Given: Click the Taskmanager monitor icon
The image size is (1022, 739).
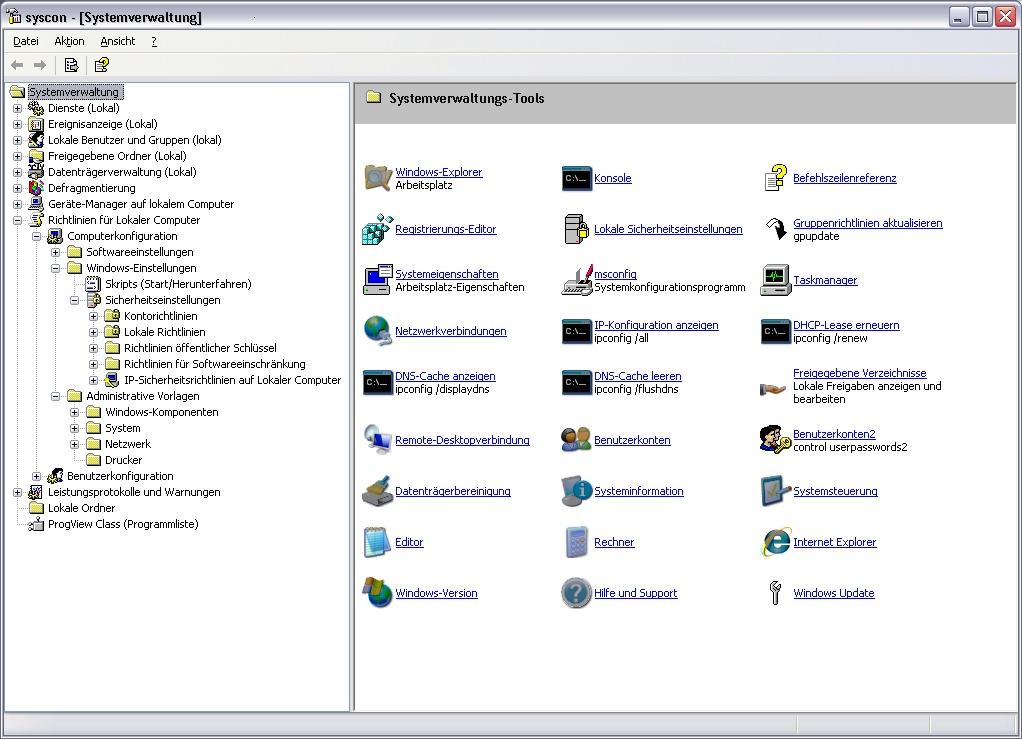Looking at the screenshot, I should pos(775,280).
